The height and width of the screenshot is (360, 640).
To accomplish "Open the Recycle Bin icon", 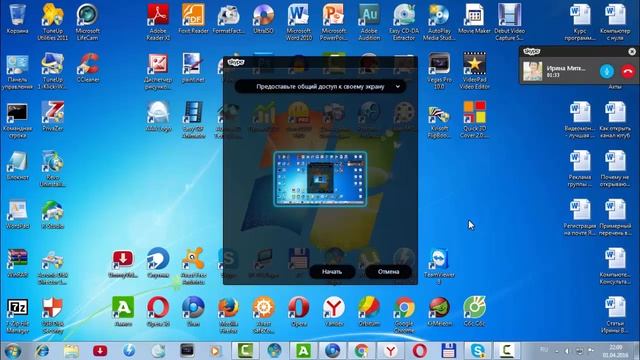I will click(18, 20).
